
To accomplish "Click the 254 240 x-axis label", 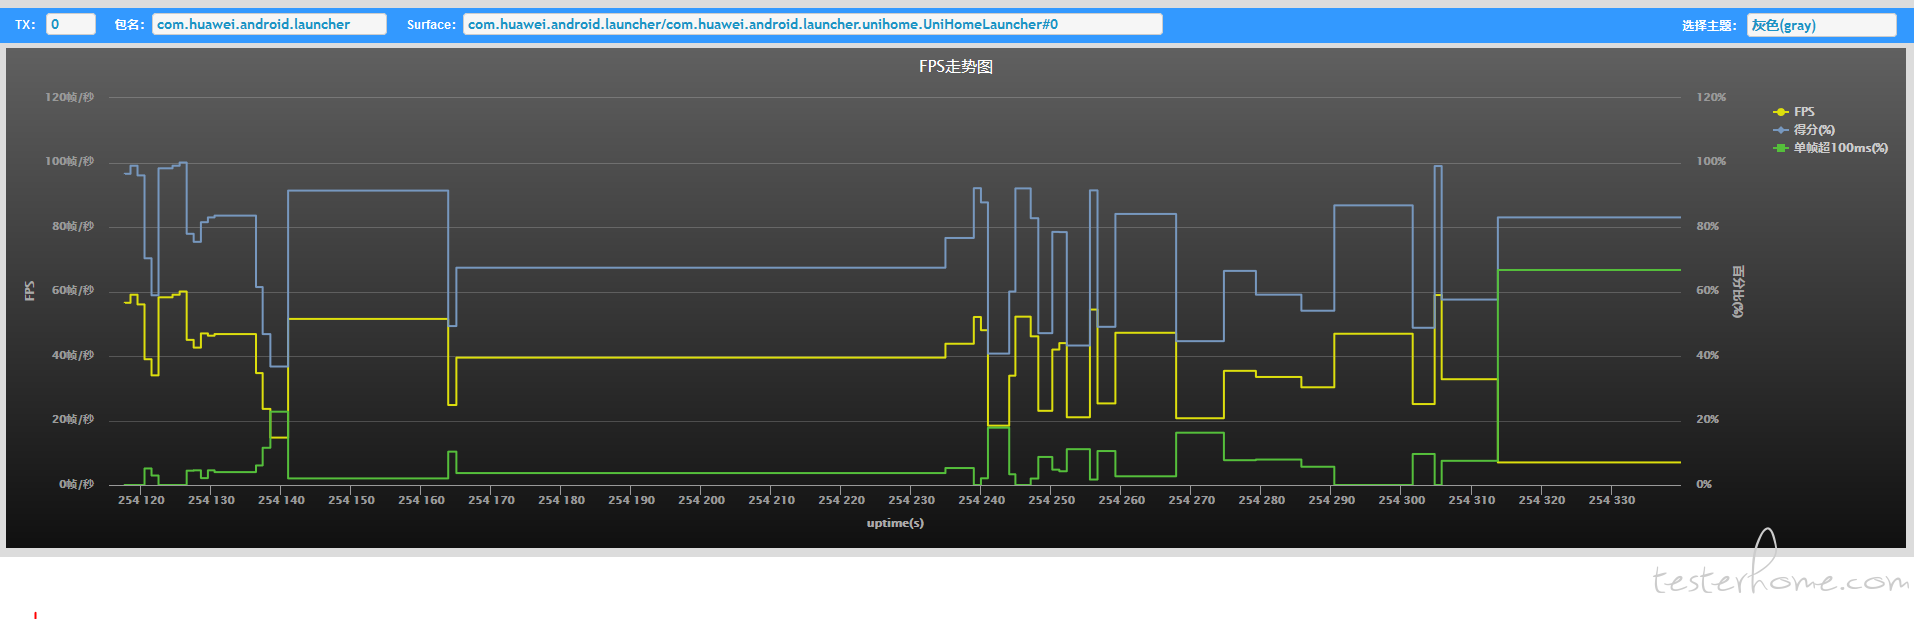I will click(x=981, y=500).
